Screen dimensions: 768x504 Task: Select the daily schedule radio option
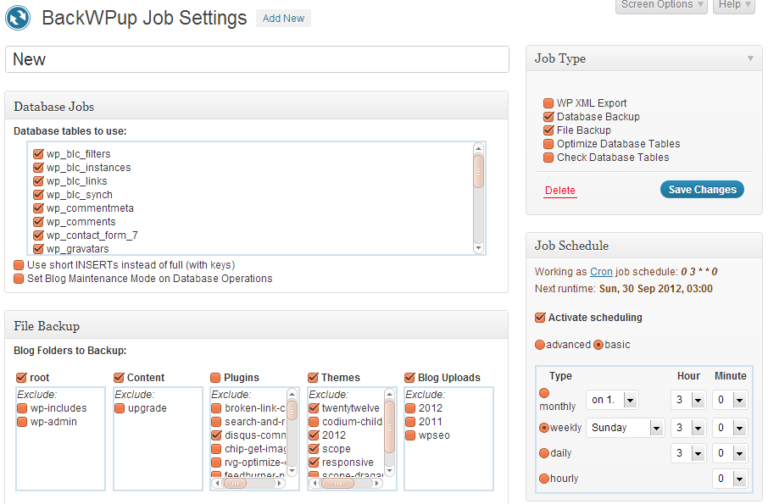[x=545, y=453]
